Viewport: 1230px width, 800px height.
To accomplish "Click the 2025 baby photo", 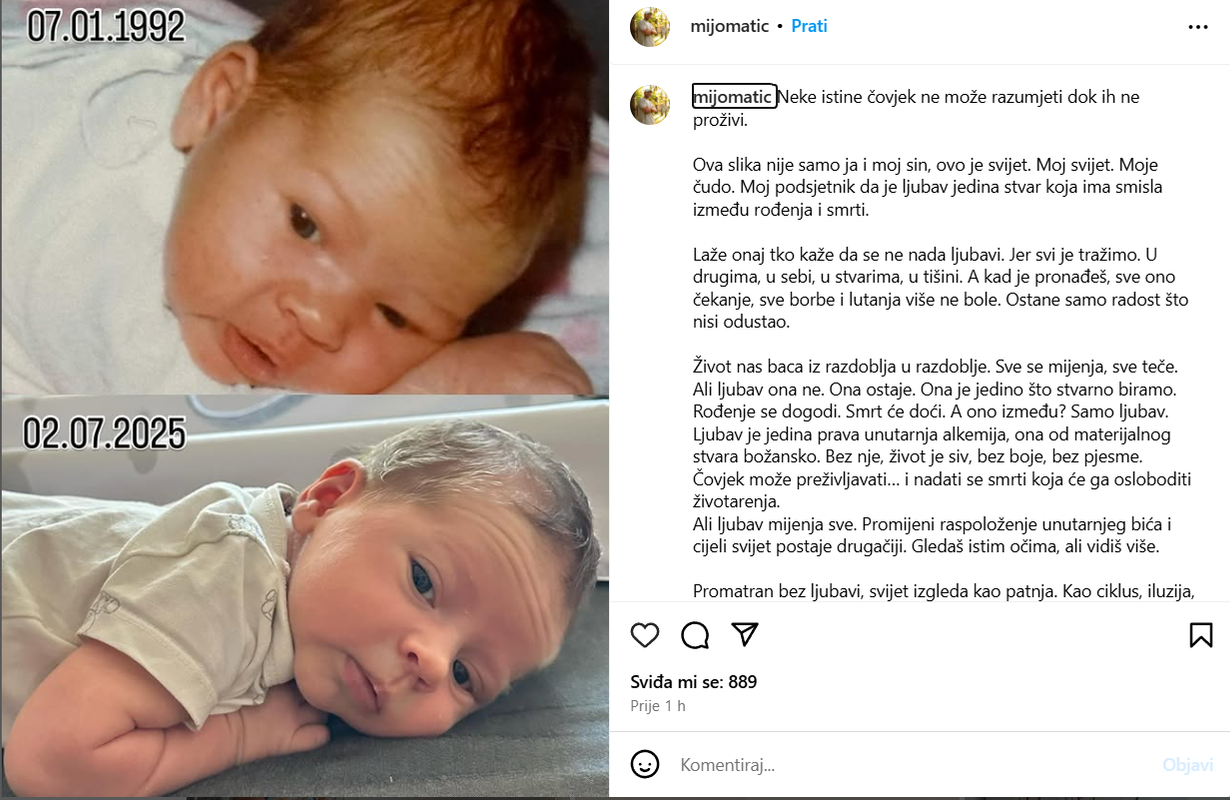I will coord(304,597).
